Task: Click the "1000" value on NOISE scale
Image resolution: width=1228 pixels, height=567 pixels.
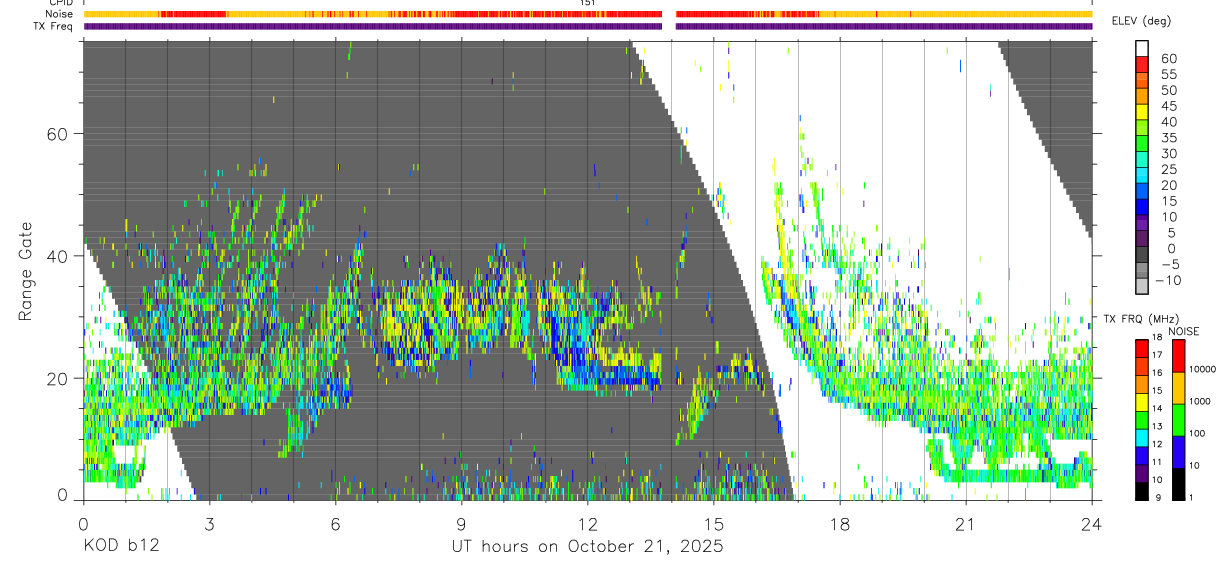Action: (1199, 401)
